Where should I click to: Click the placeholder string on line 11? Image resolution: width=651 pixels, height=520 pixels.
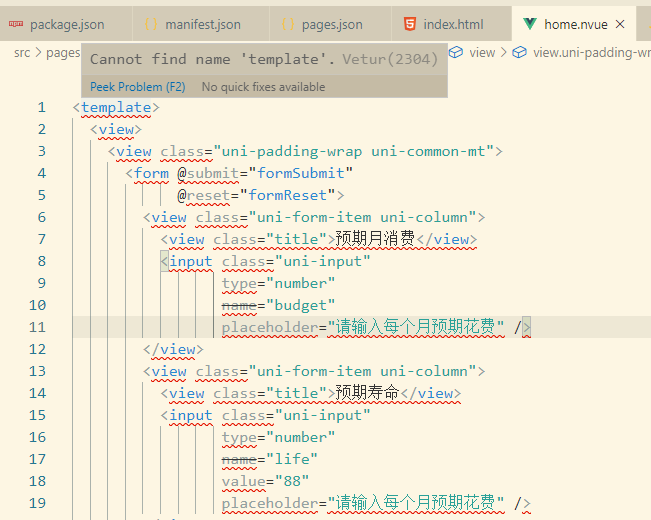click(416, 327)
